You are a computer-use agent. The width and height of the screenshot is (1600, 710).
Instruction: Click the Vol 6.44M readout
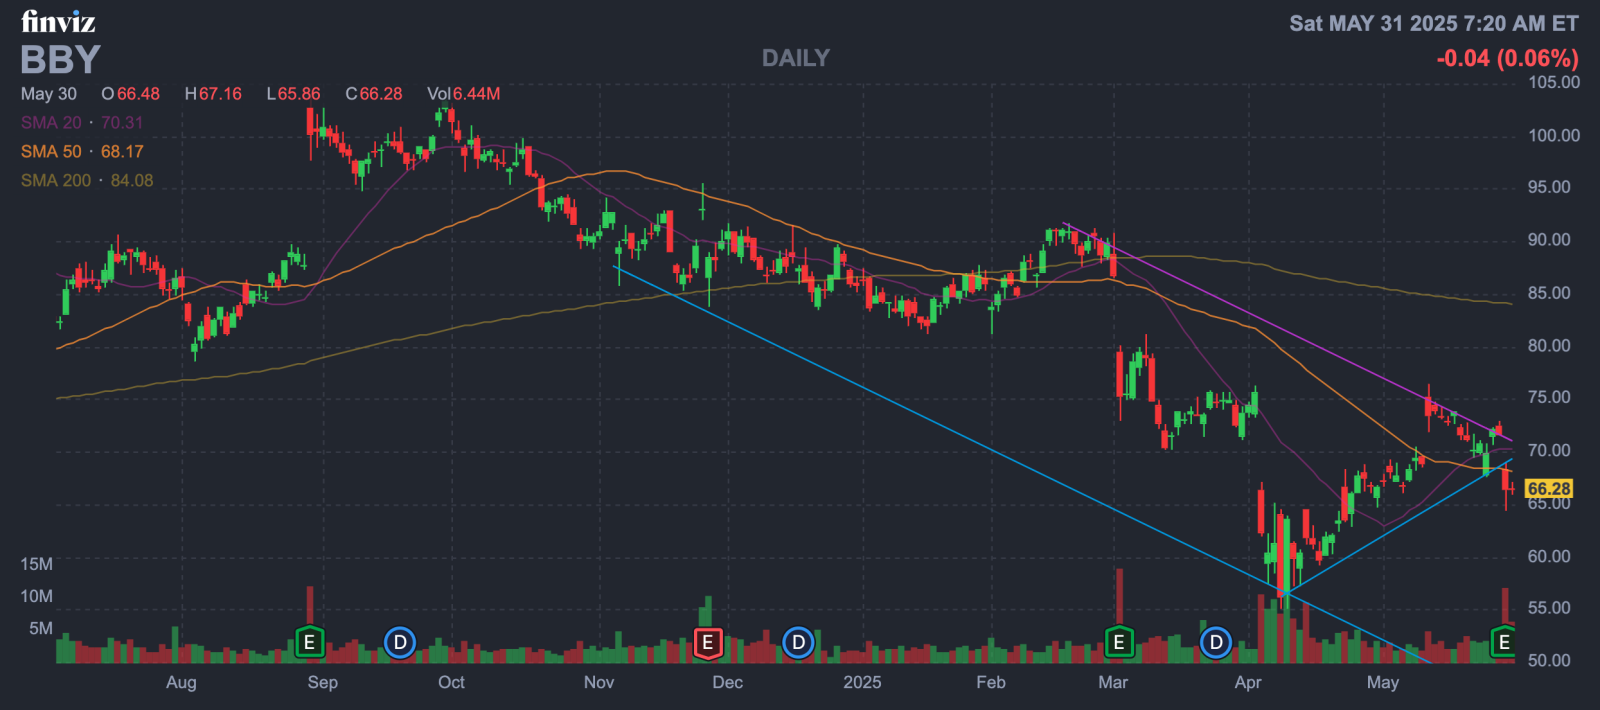(x=463, y=93)
